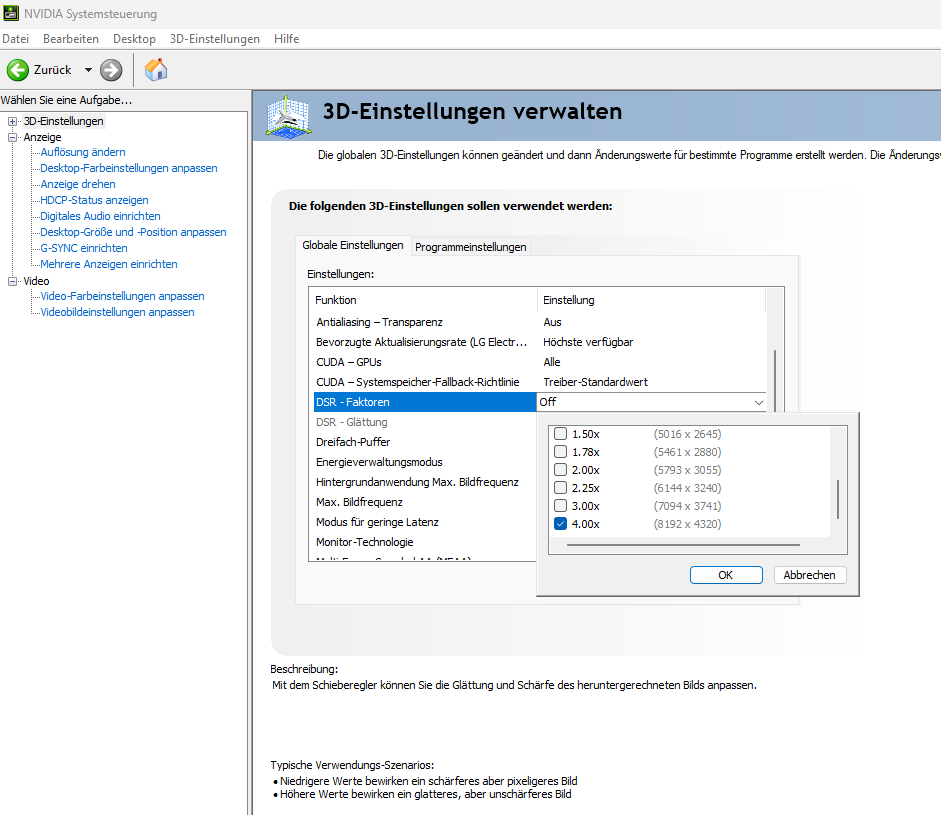Viewport: 941px width, 815px height.
Task: Open HDCP-Status anzeigen link
Action: (94, 200)
